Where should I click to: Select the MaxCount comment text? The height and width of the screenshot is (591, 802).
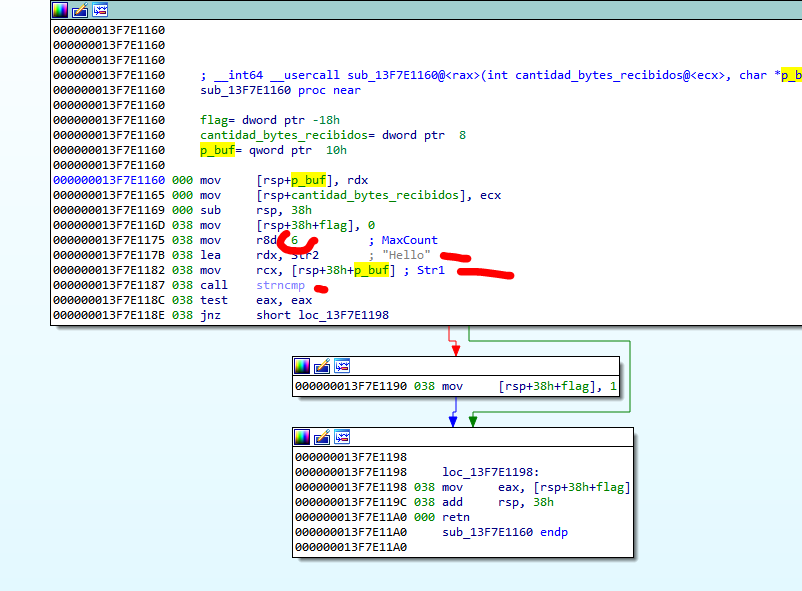point(410,240)
